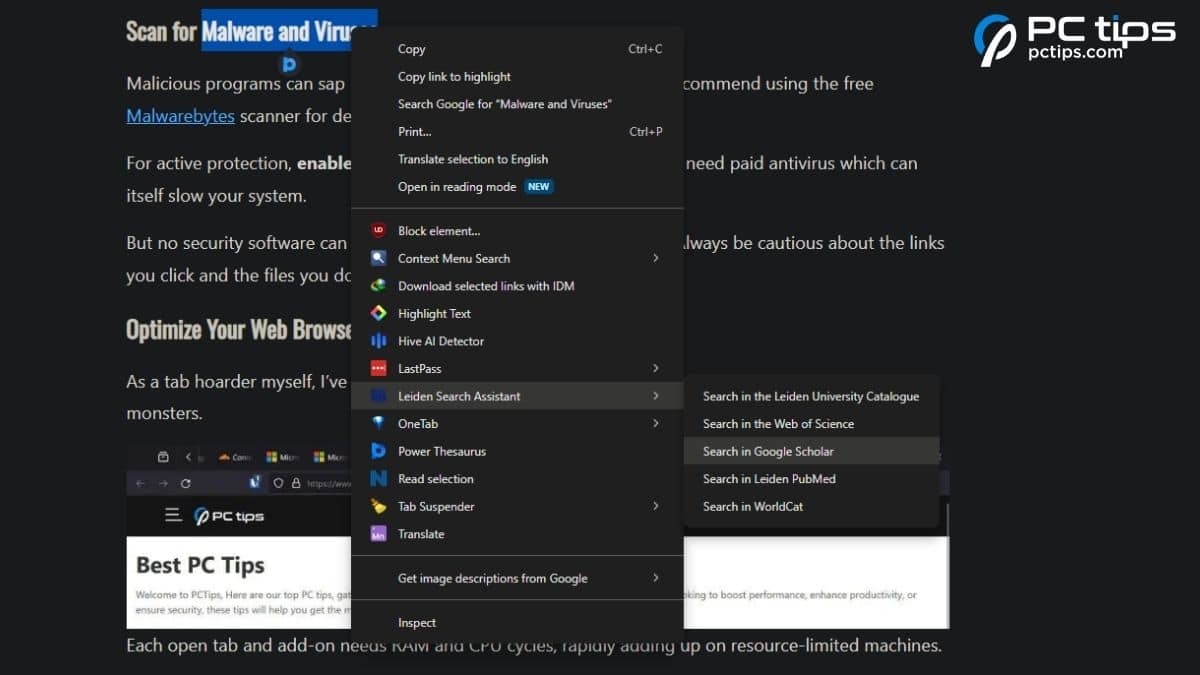
Task: Click the Context Menu Search magnifier icon
Action: pos(380,258)
